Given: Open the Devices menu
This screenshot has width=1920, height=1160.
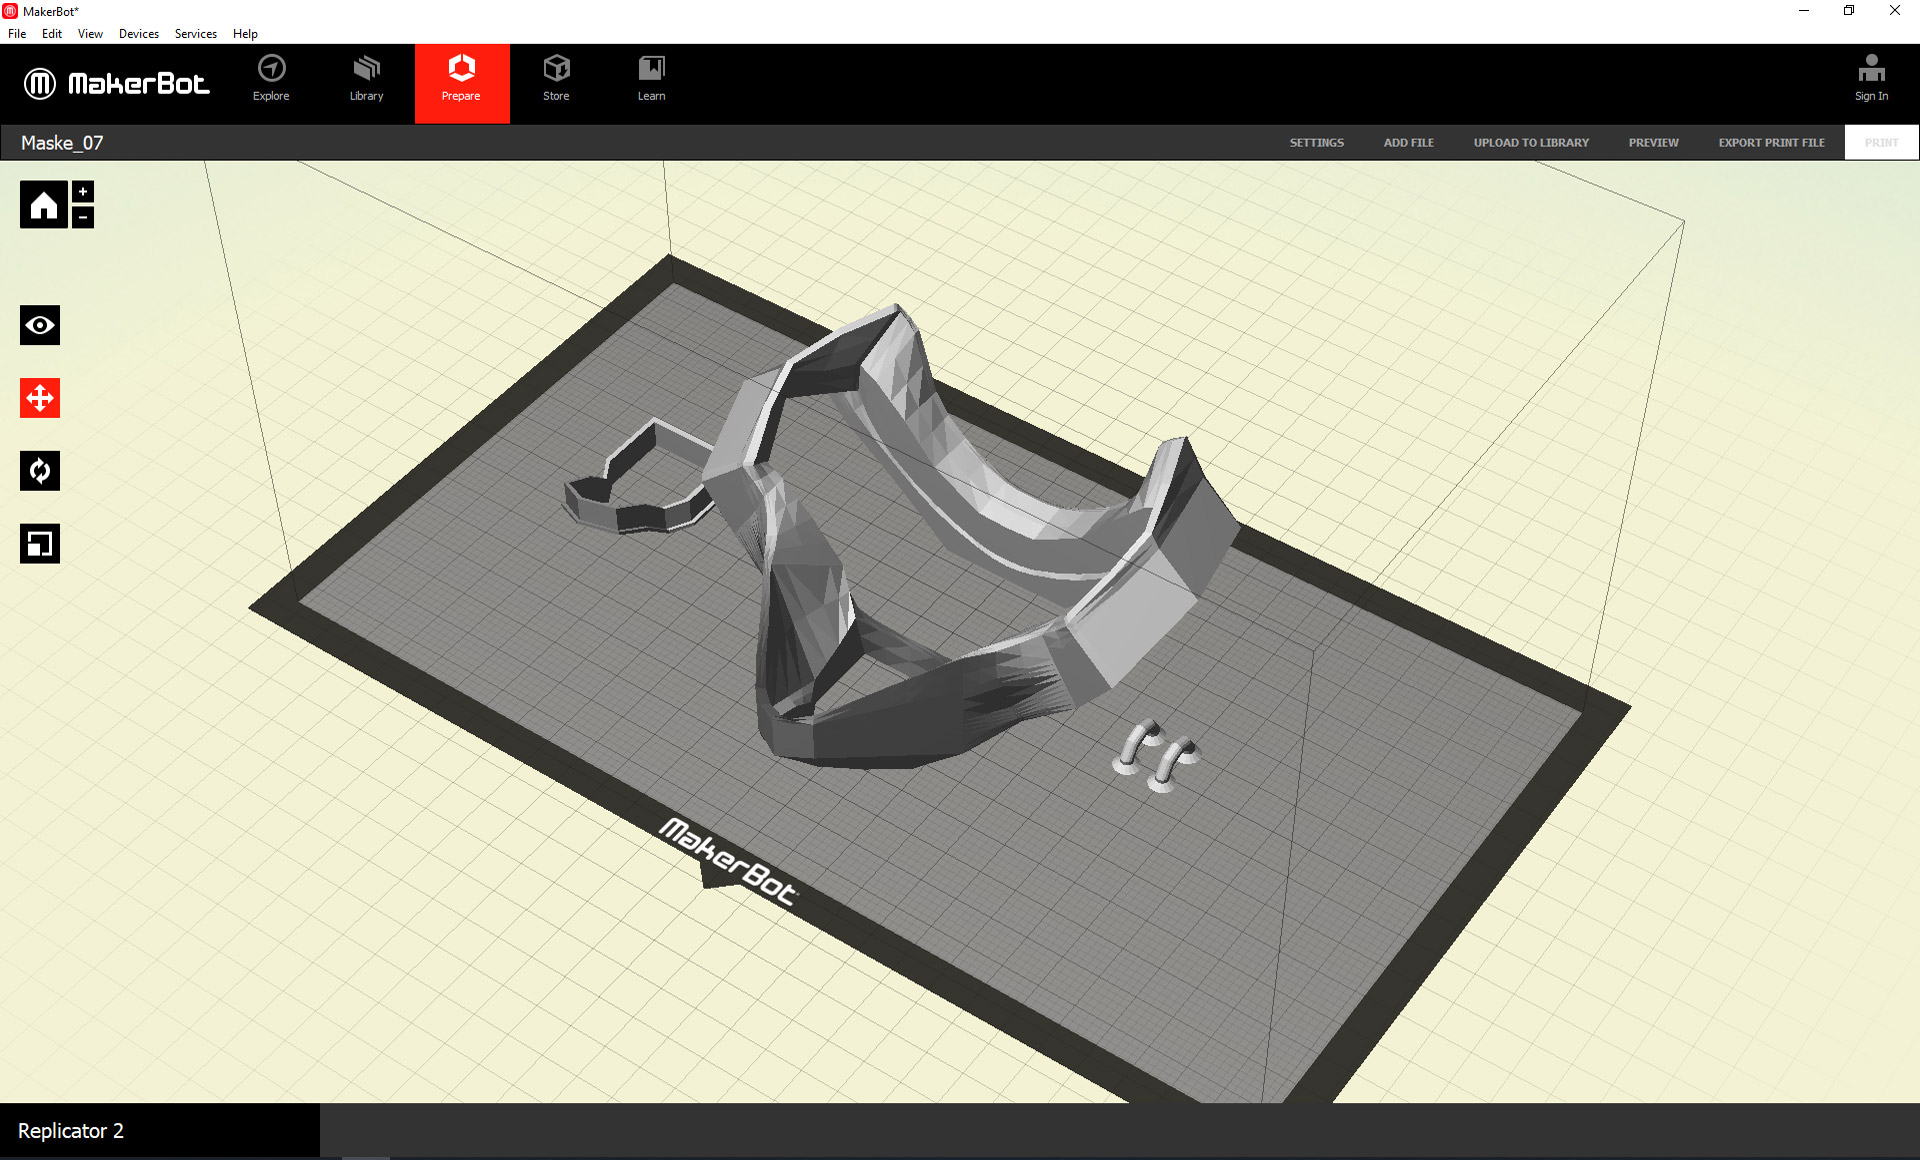Looking at the screenshot, I should (x=139, y=34).
